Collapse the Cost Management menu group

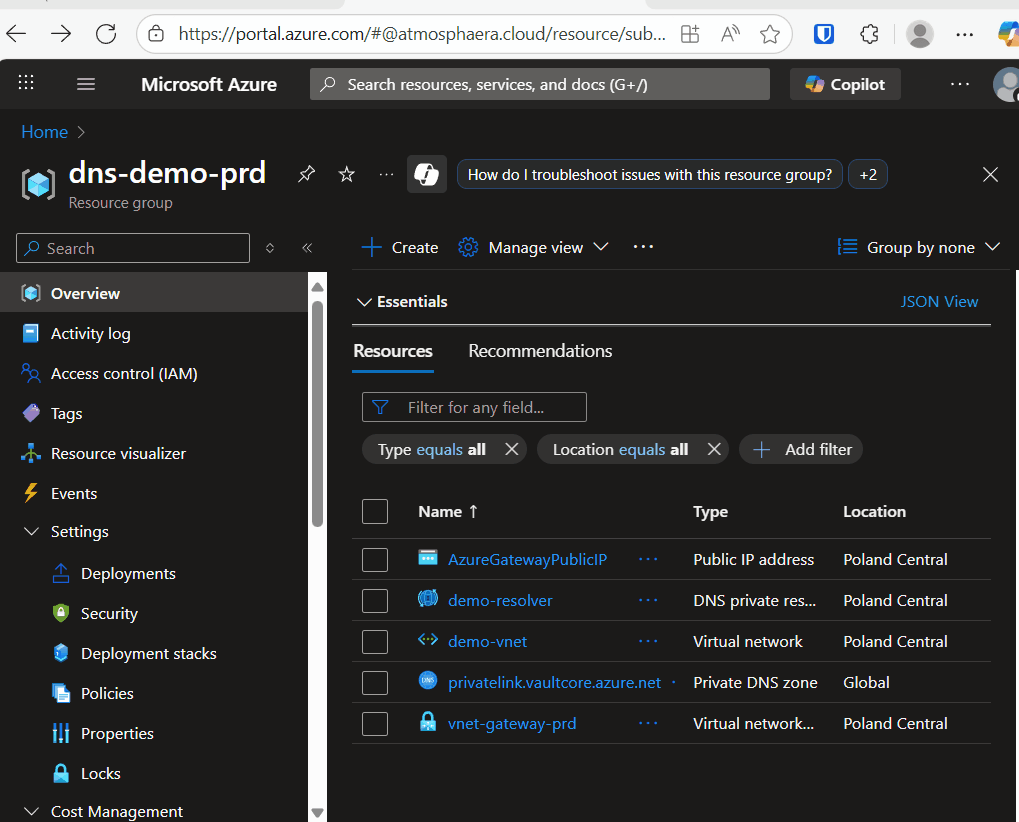point(31,812)
